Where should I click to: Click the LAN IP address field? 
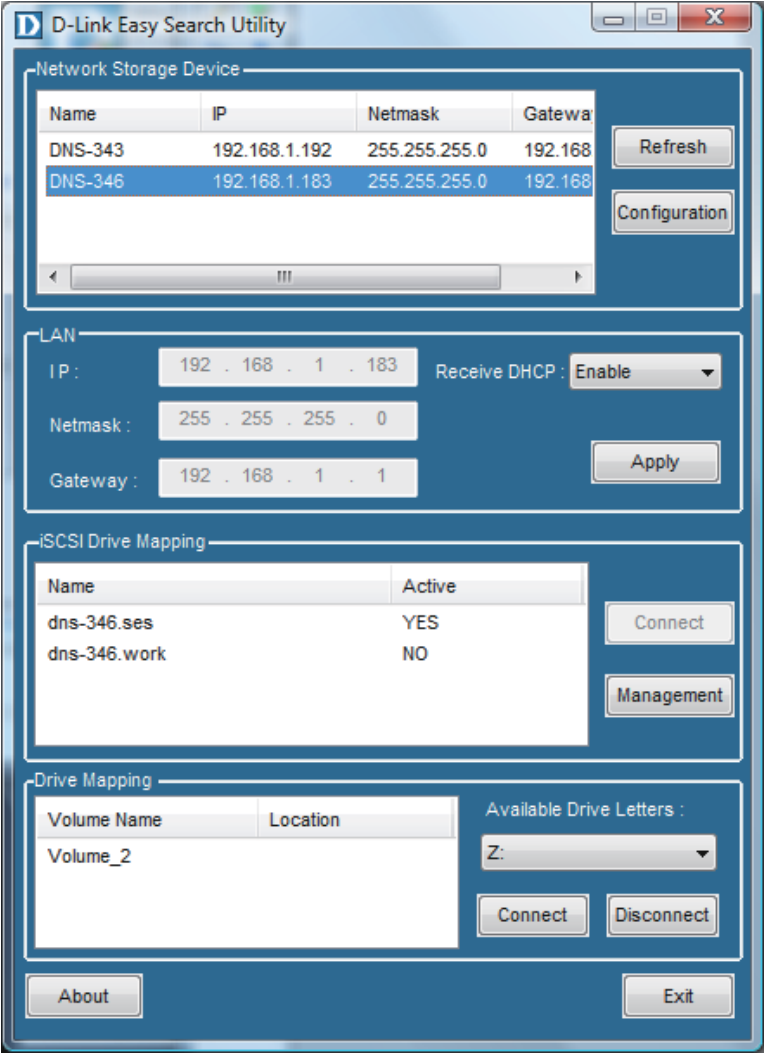[288, 366]
